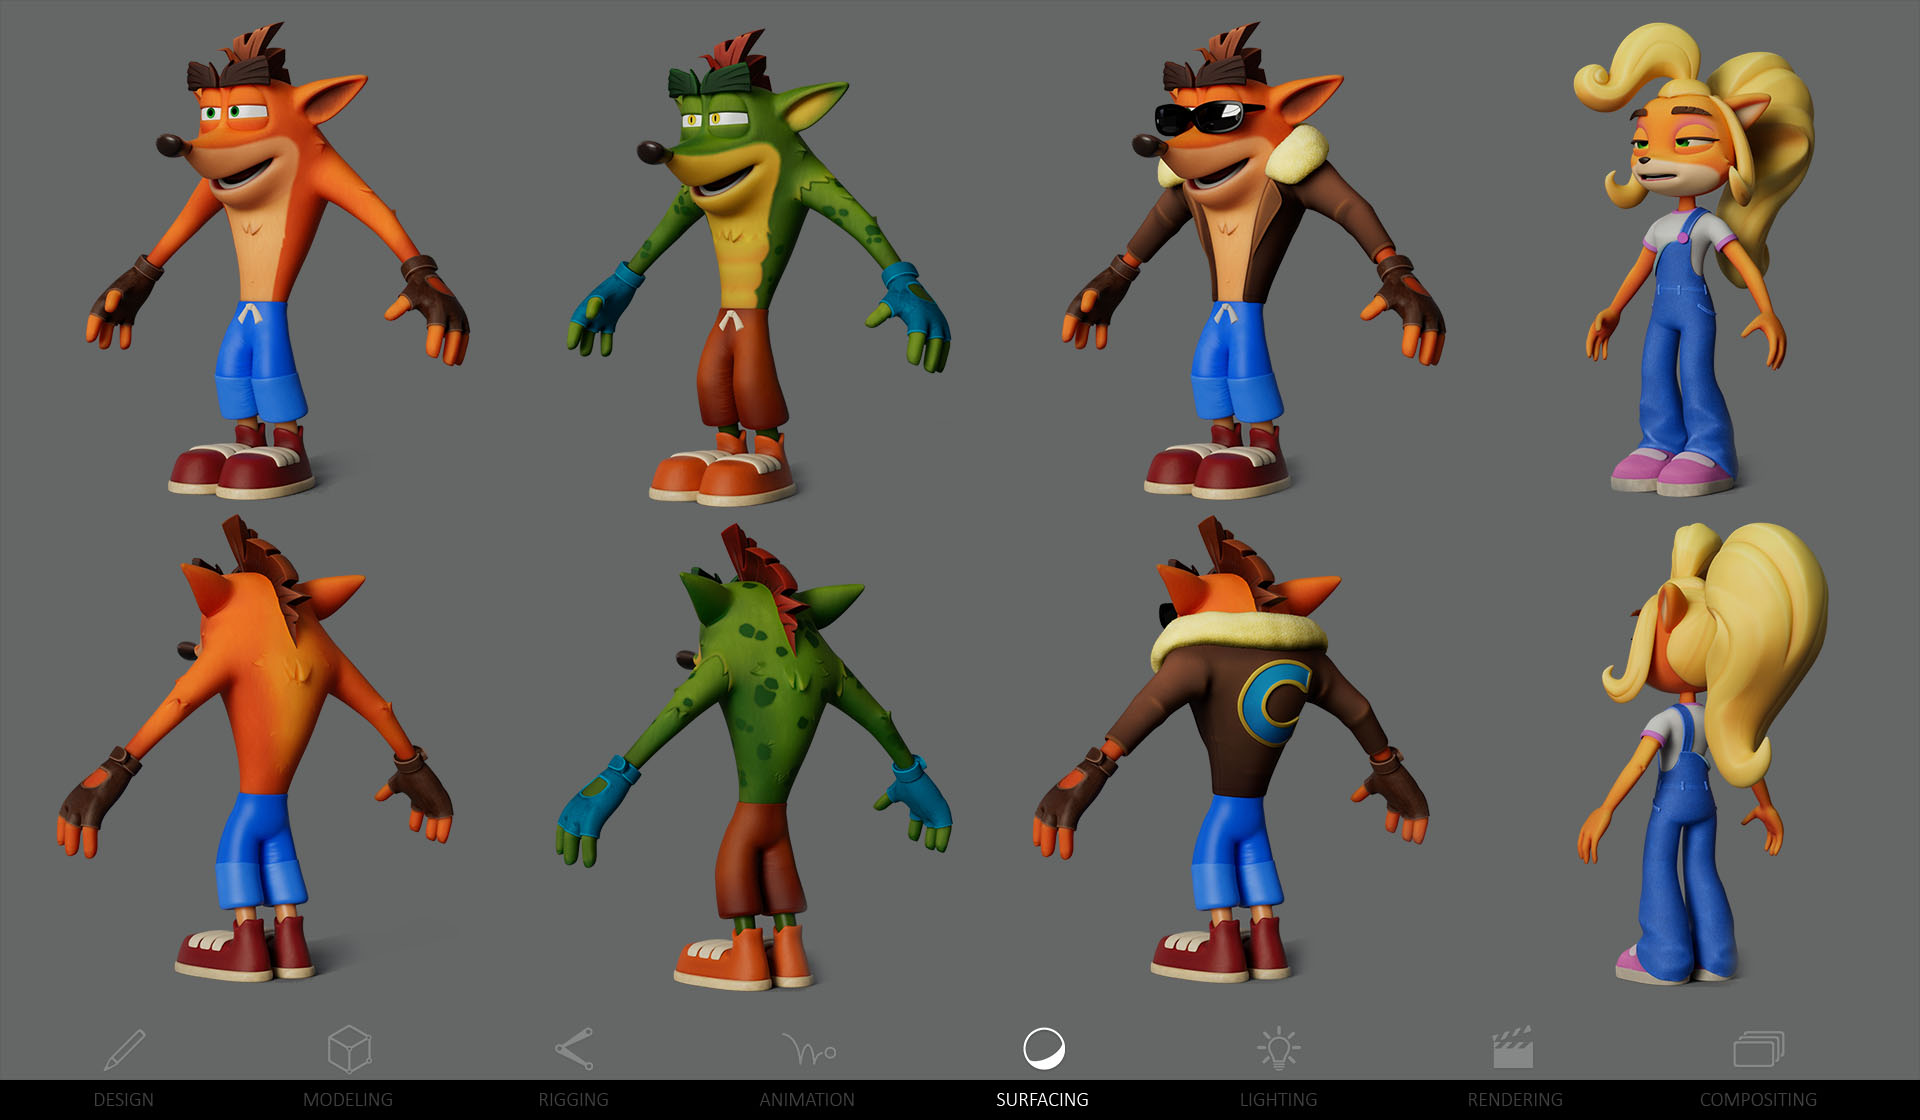Viewport: 1920px width, 1120px height.
Task: Select the green Crash front view render
Action: (758, 268)
